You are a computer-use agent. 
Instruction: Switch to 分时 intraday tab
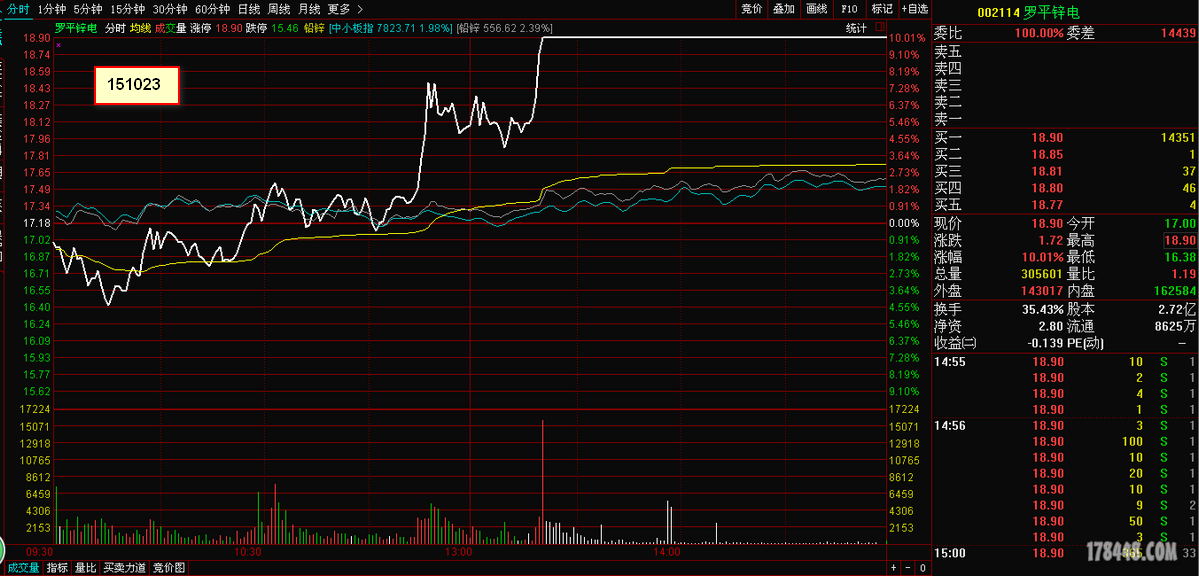18,9
